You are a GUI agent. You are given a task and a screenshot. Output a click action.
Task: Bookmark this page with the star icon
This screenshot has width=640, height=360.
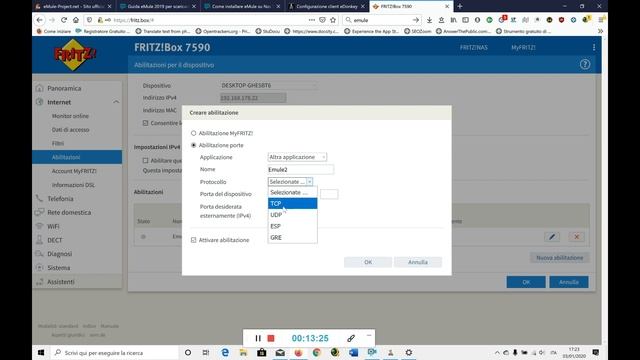point(333,20)
